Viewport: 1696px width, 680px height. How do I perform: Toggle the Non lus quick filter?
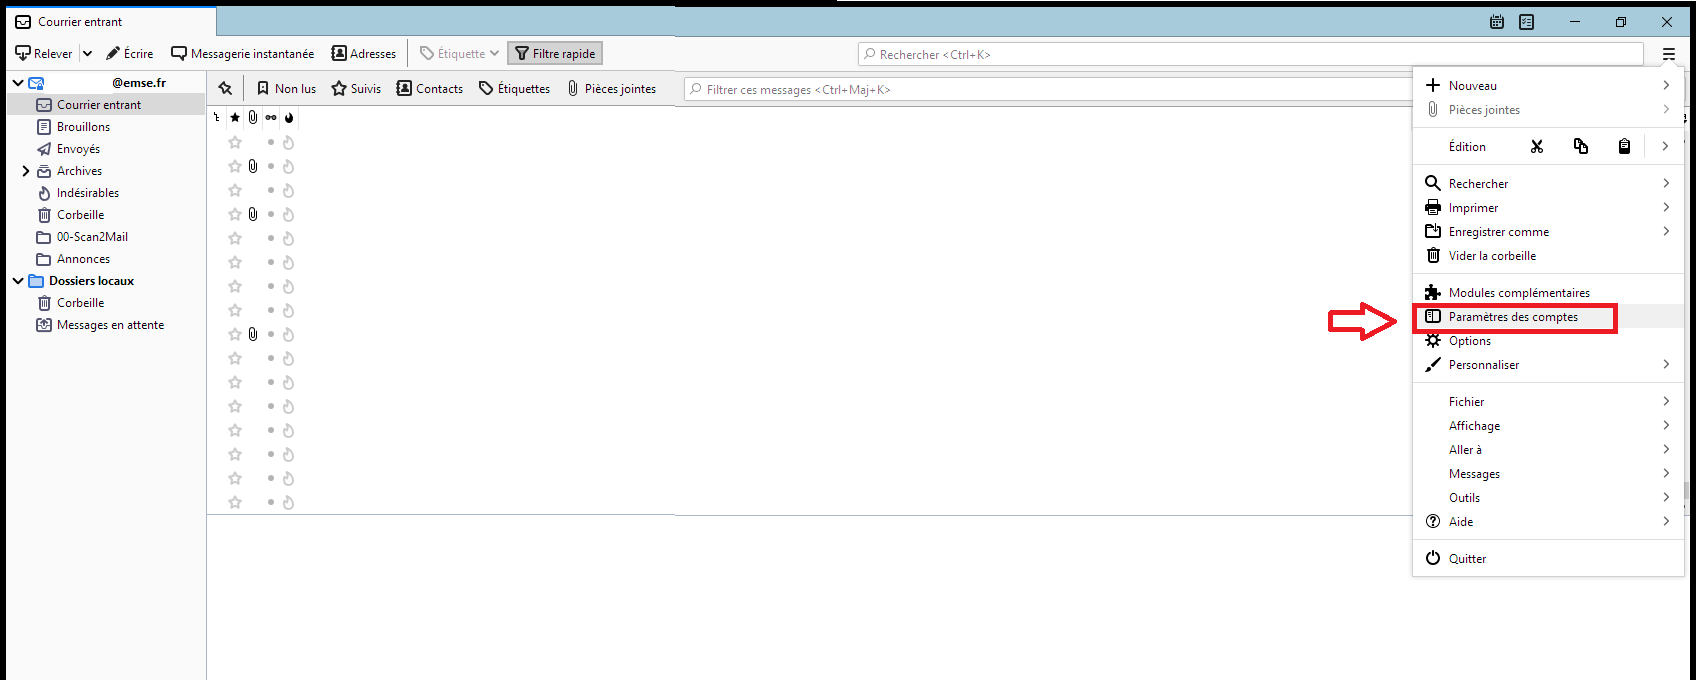(286, 89)
